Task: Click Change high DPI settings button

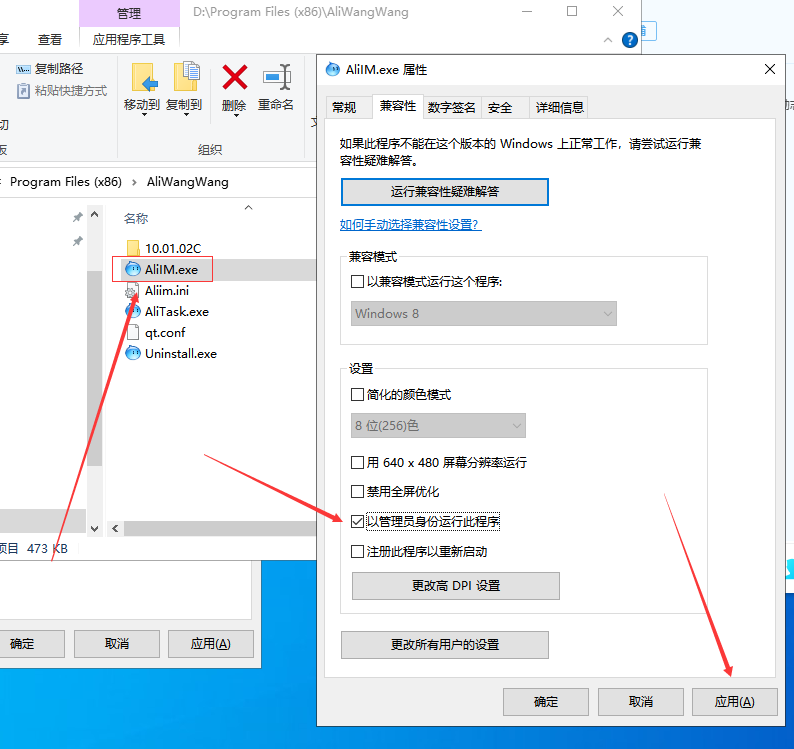Action: [x=456, y=586]
